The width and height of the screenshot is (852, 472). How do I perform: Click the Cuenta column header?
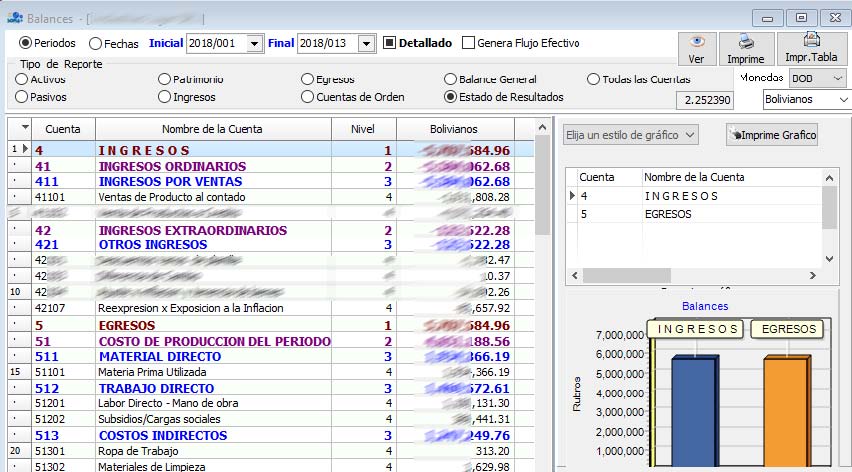point(63,129)
